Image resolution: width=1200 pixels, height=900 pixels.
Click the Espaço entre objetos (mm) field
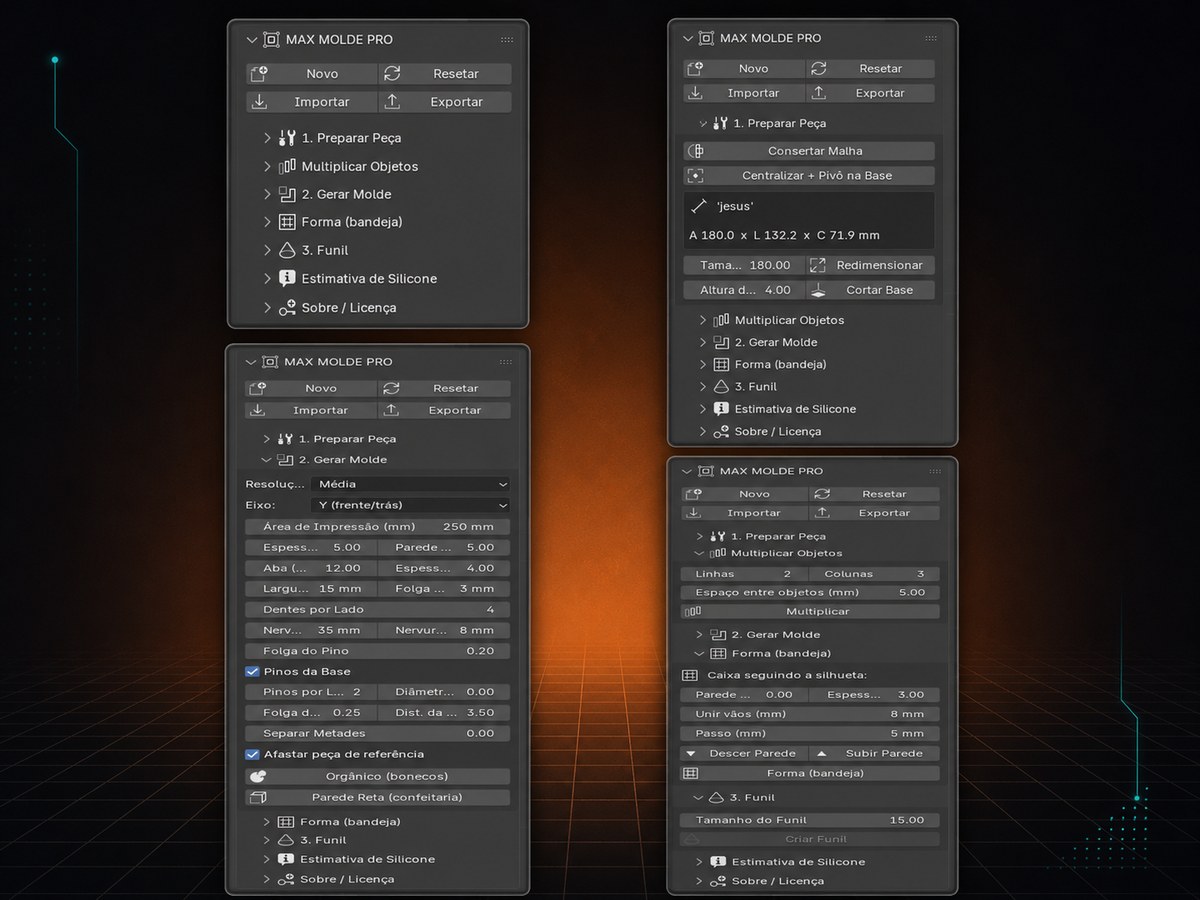pos(810,592)
